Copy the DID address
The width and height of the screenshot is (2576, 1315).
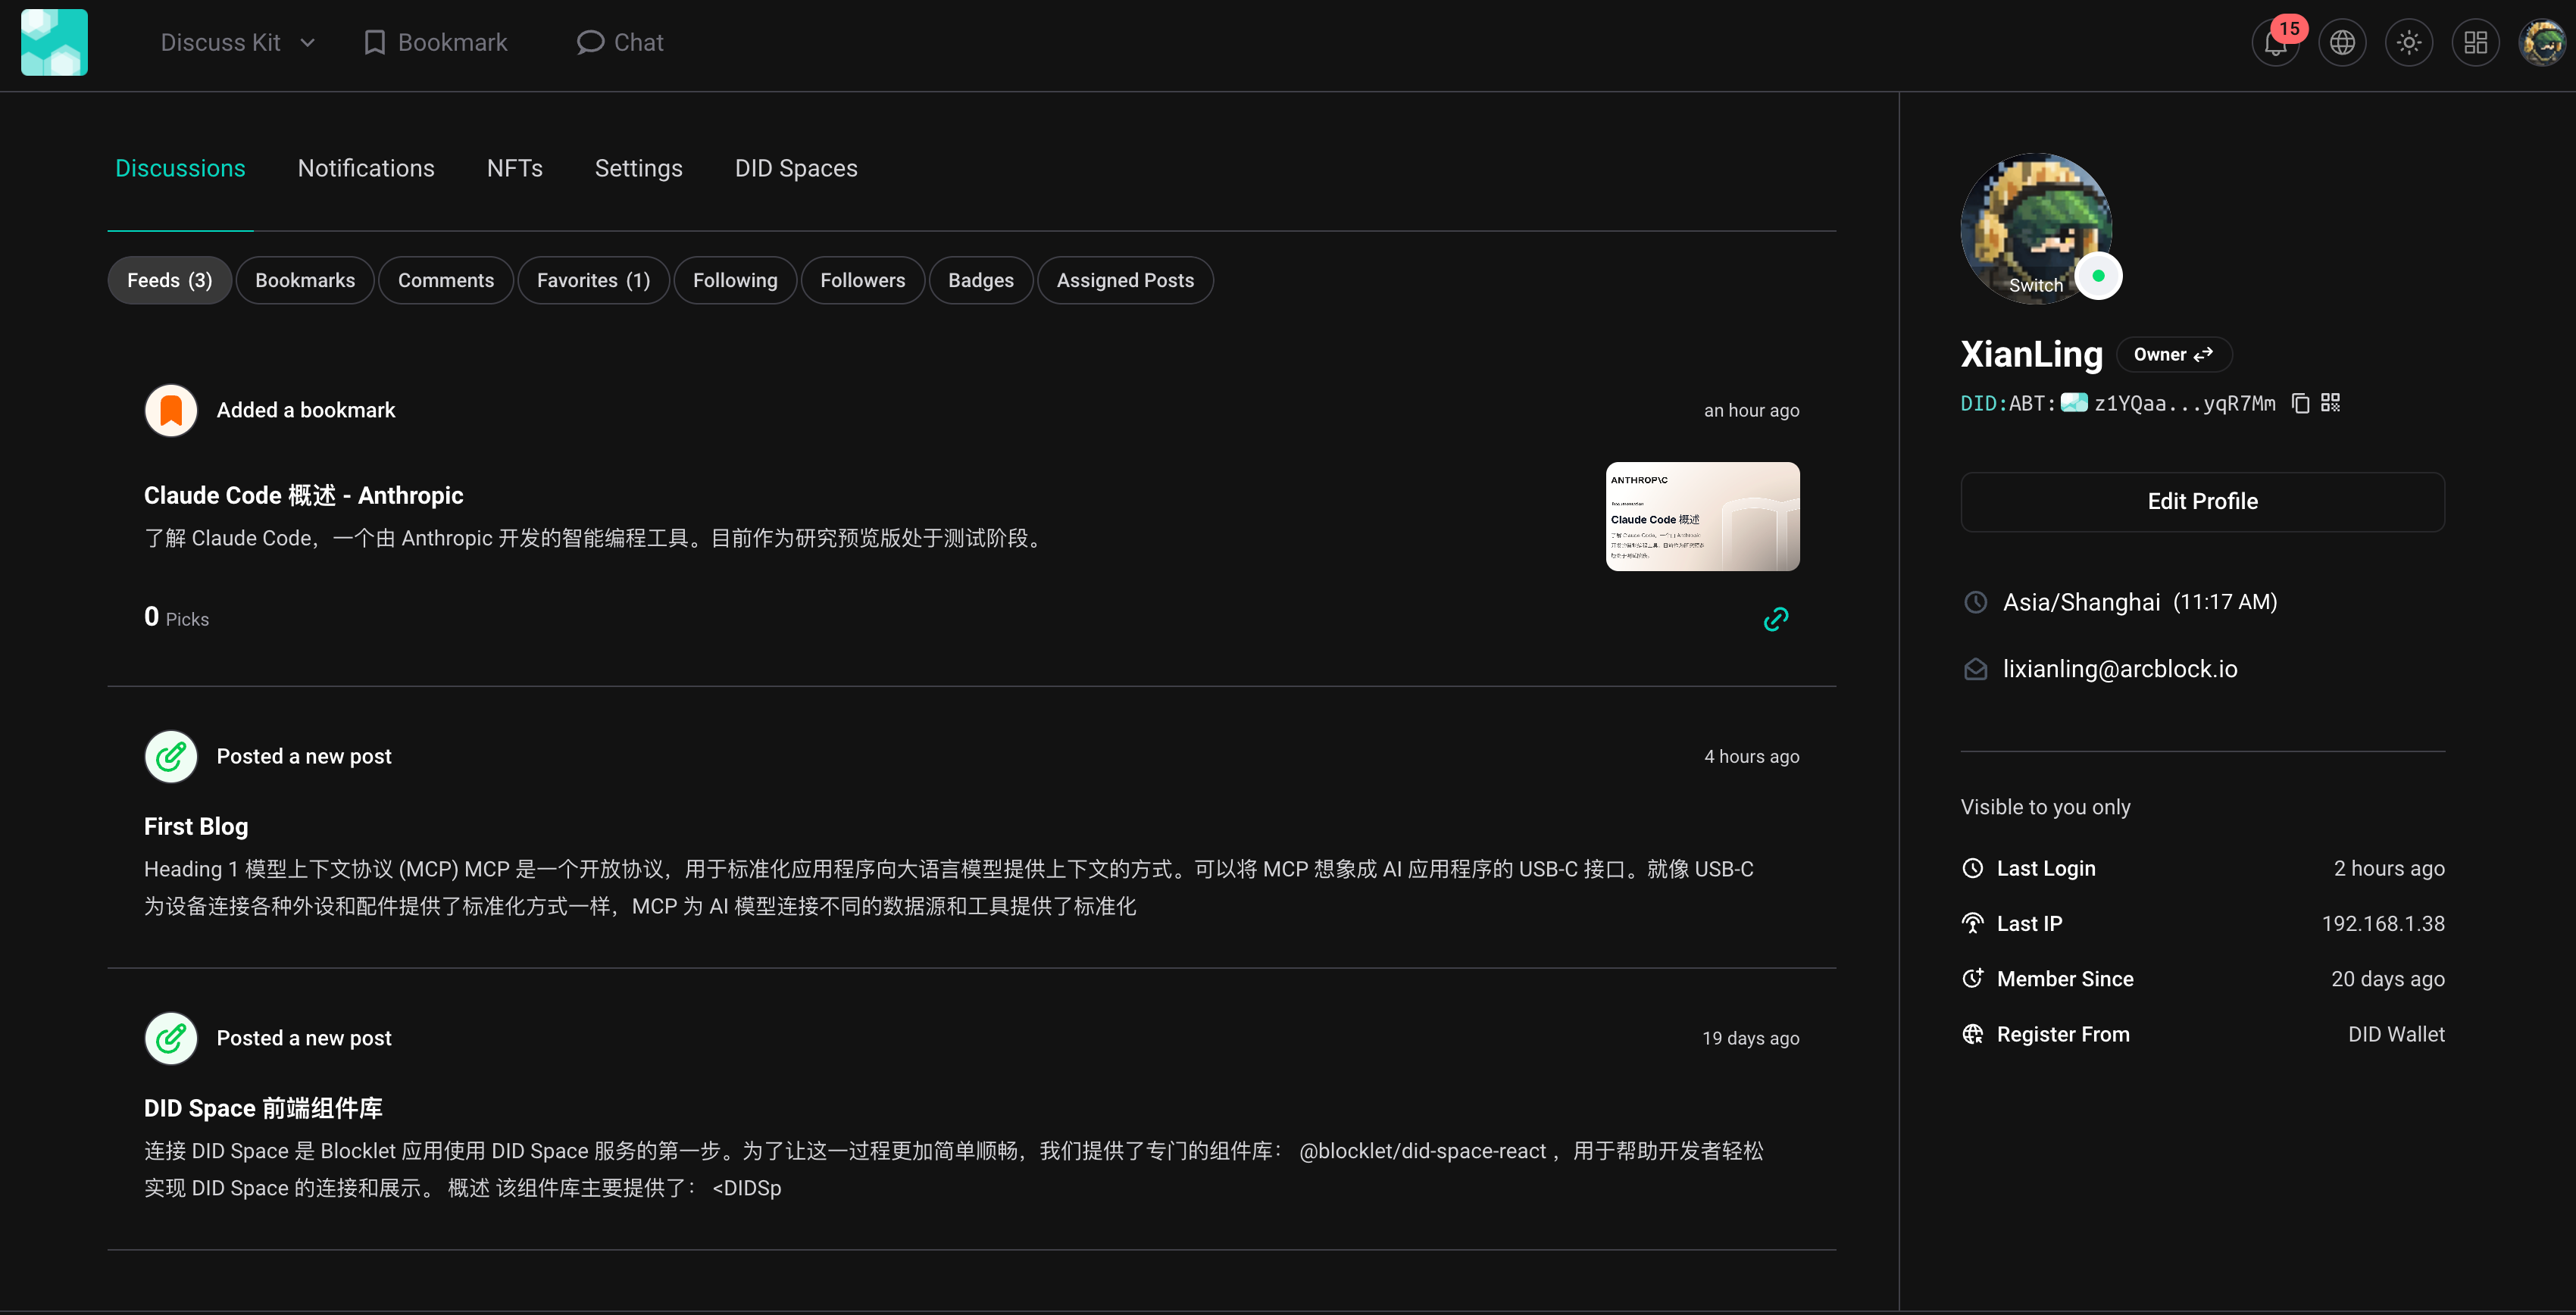pos(2300,403)
